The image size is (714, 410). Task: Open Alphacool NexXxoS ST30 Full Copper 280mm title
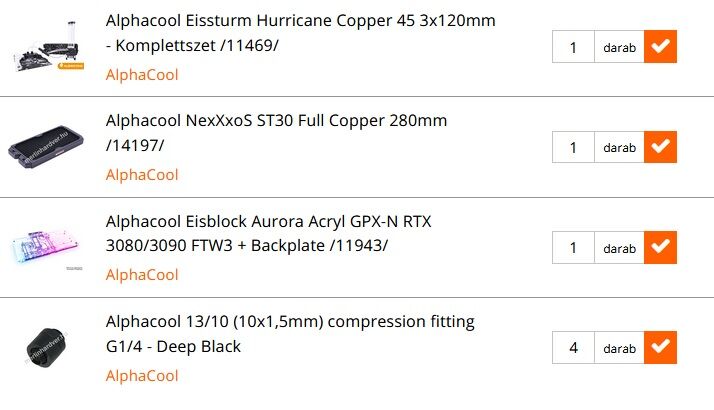(x=276, y=121)
